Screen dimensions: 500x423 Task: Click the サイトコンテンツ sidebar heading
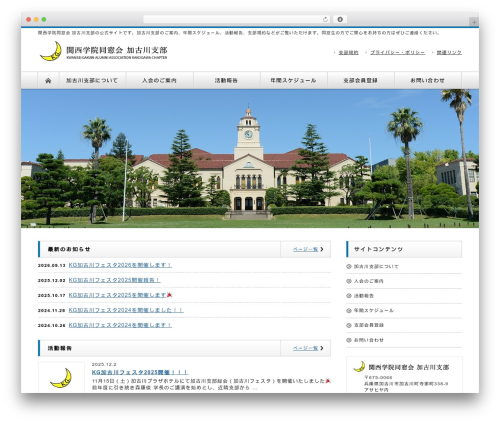(x=378, y=249)
